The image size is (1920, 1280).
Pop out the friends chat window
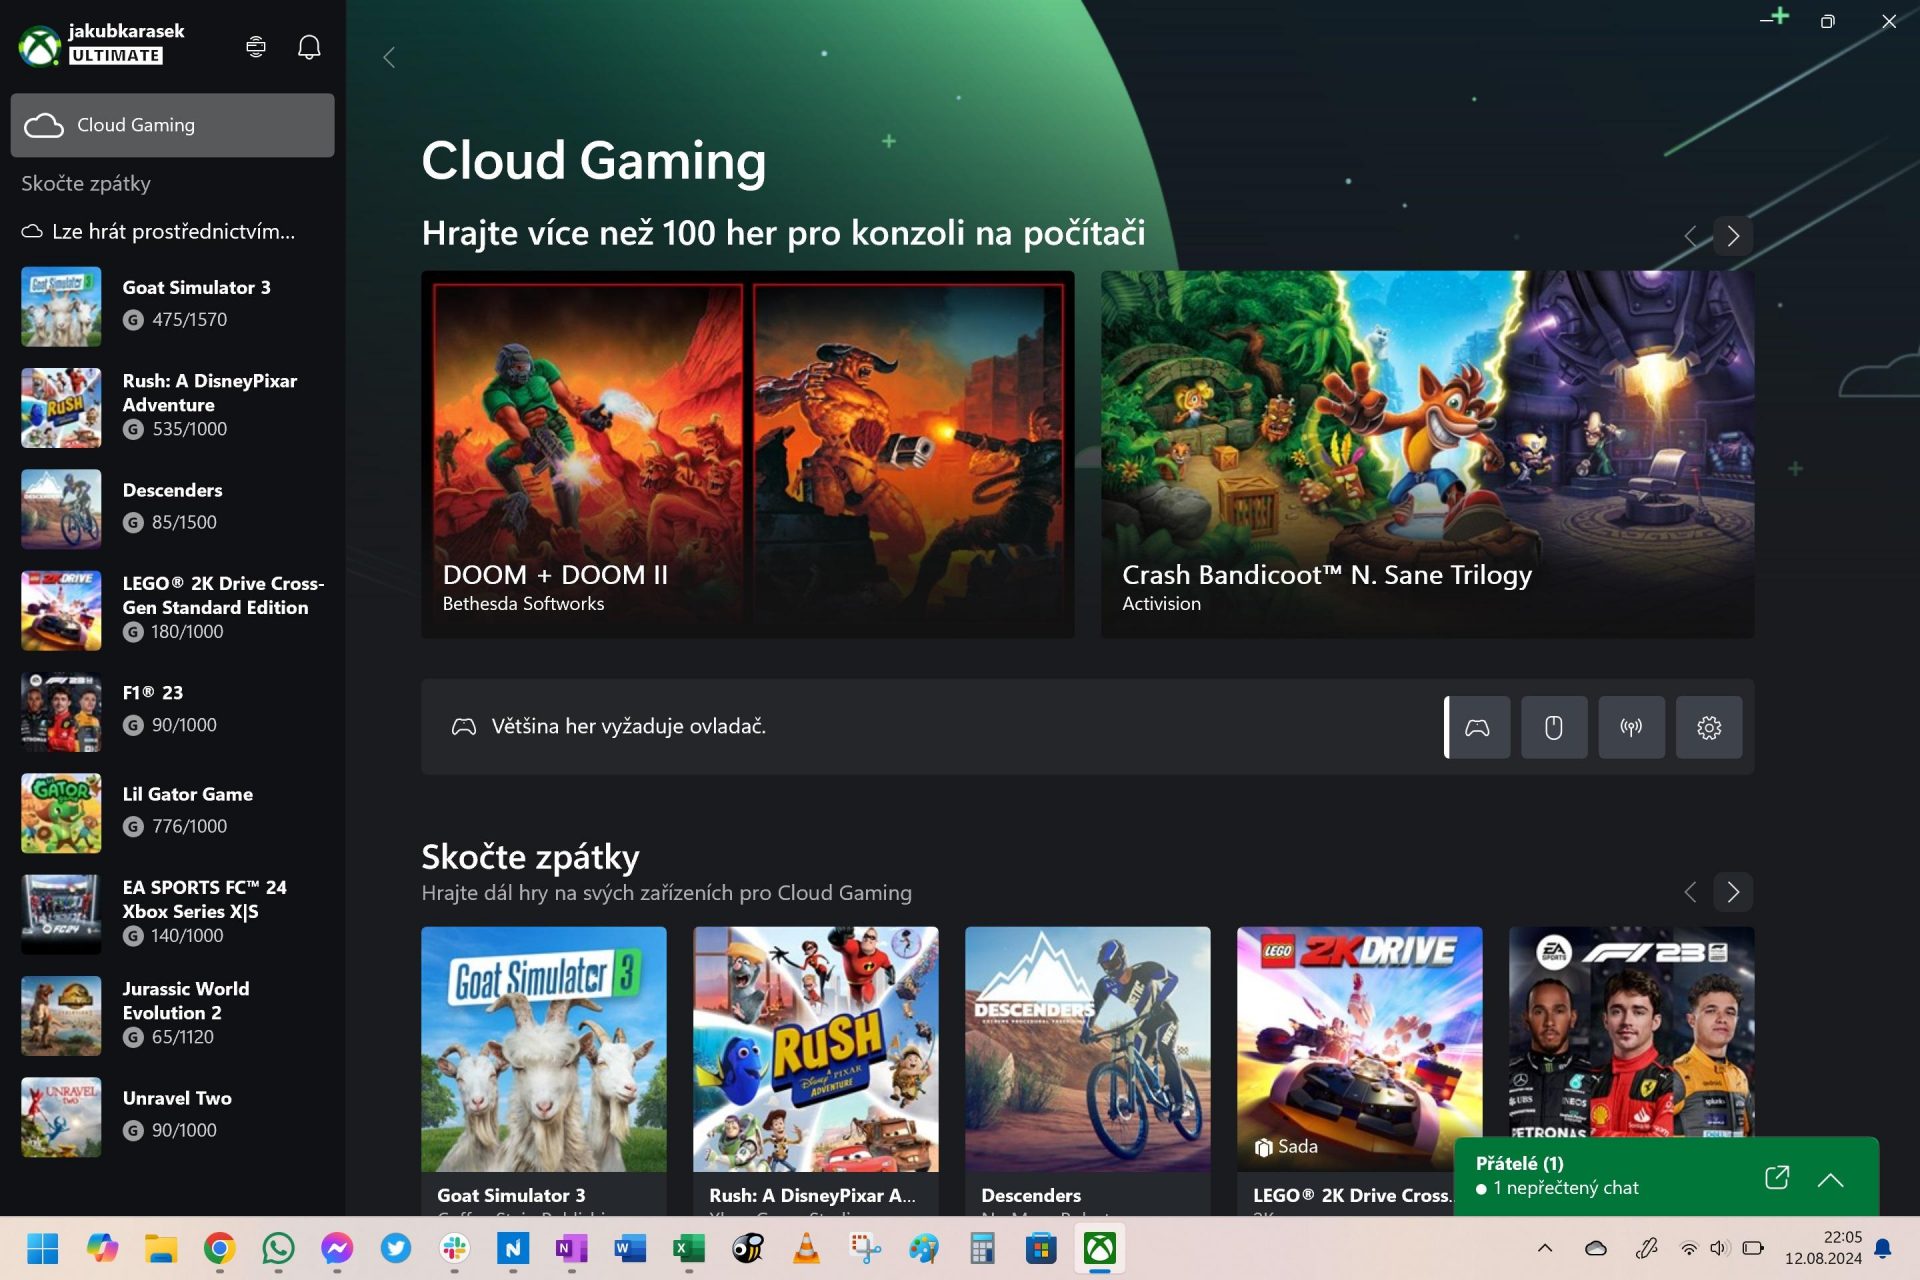(1777, 1178)
